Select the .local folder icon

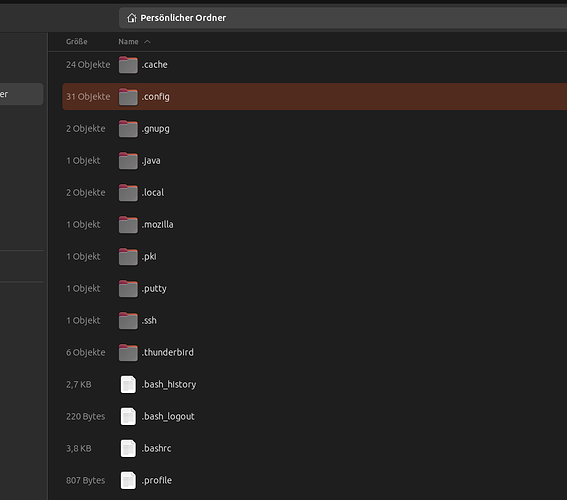coord(128,193)
